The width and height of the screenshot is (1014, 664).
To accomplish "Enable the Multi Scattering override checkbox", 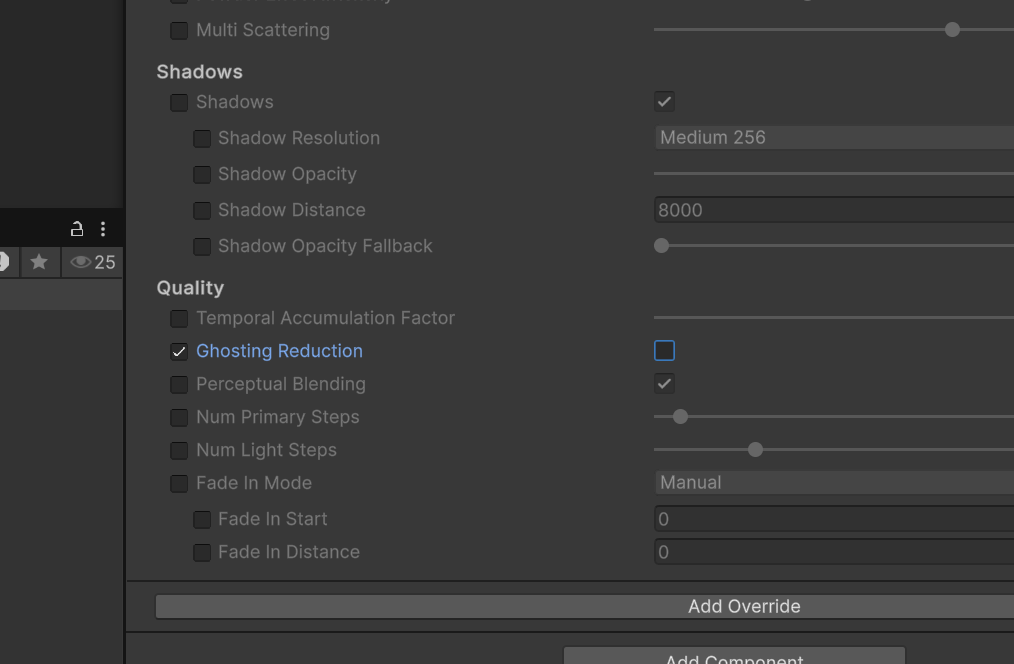I will point(179,30).
